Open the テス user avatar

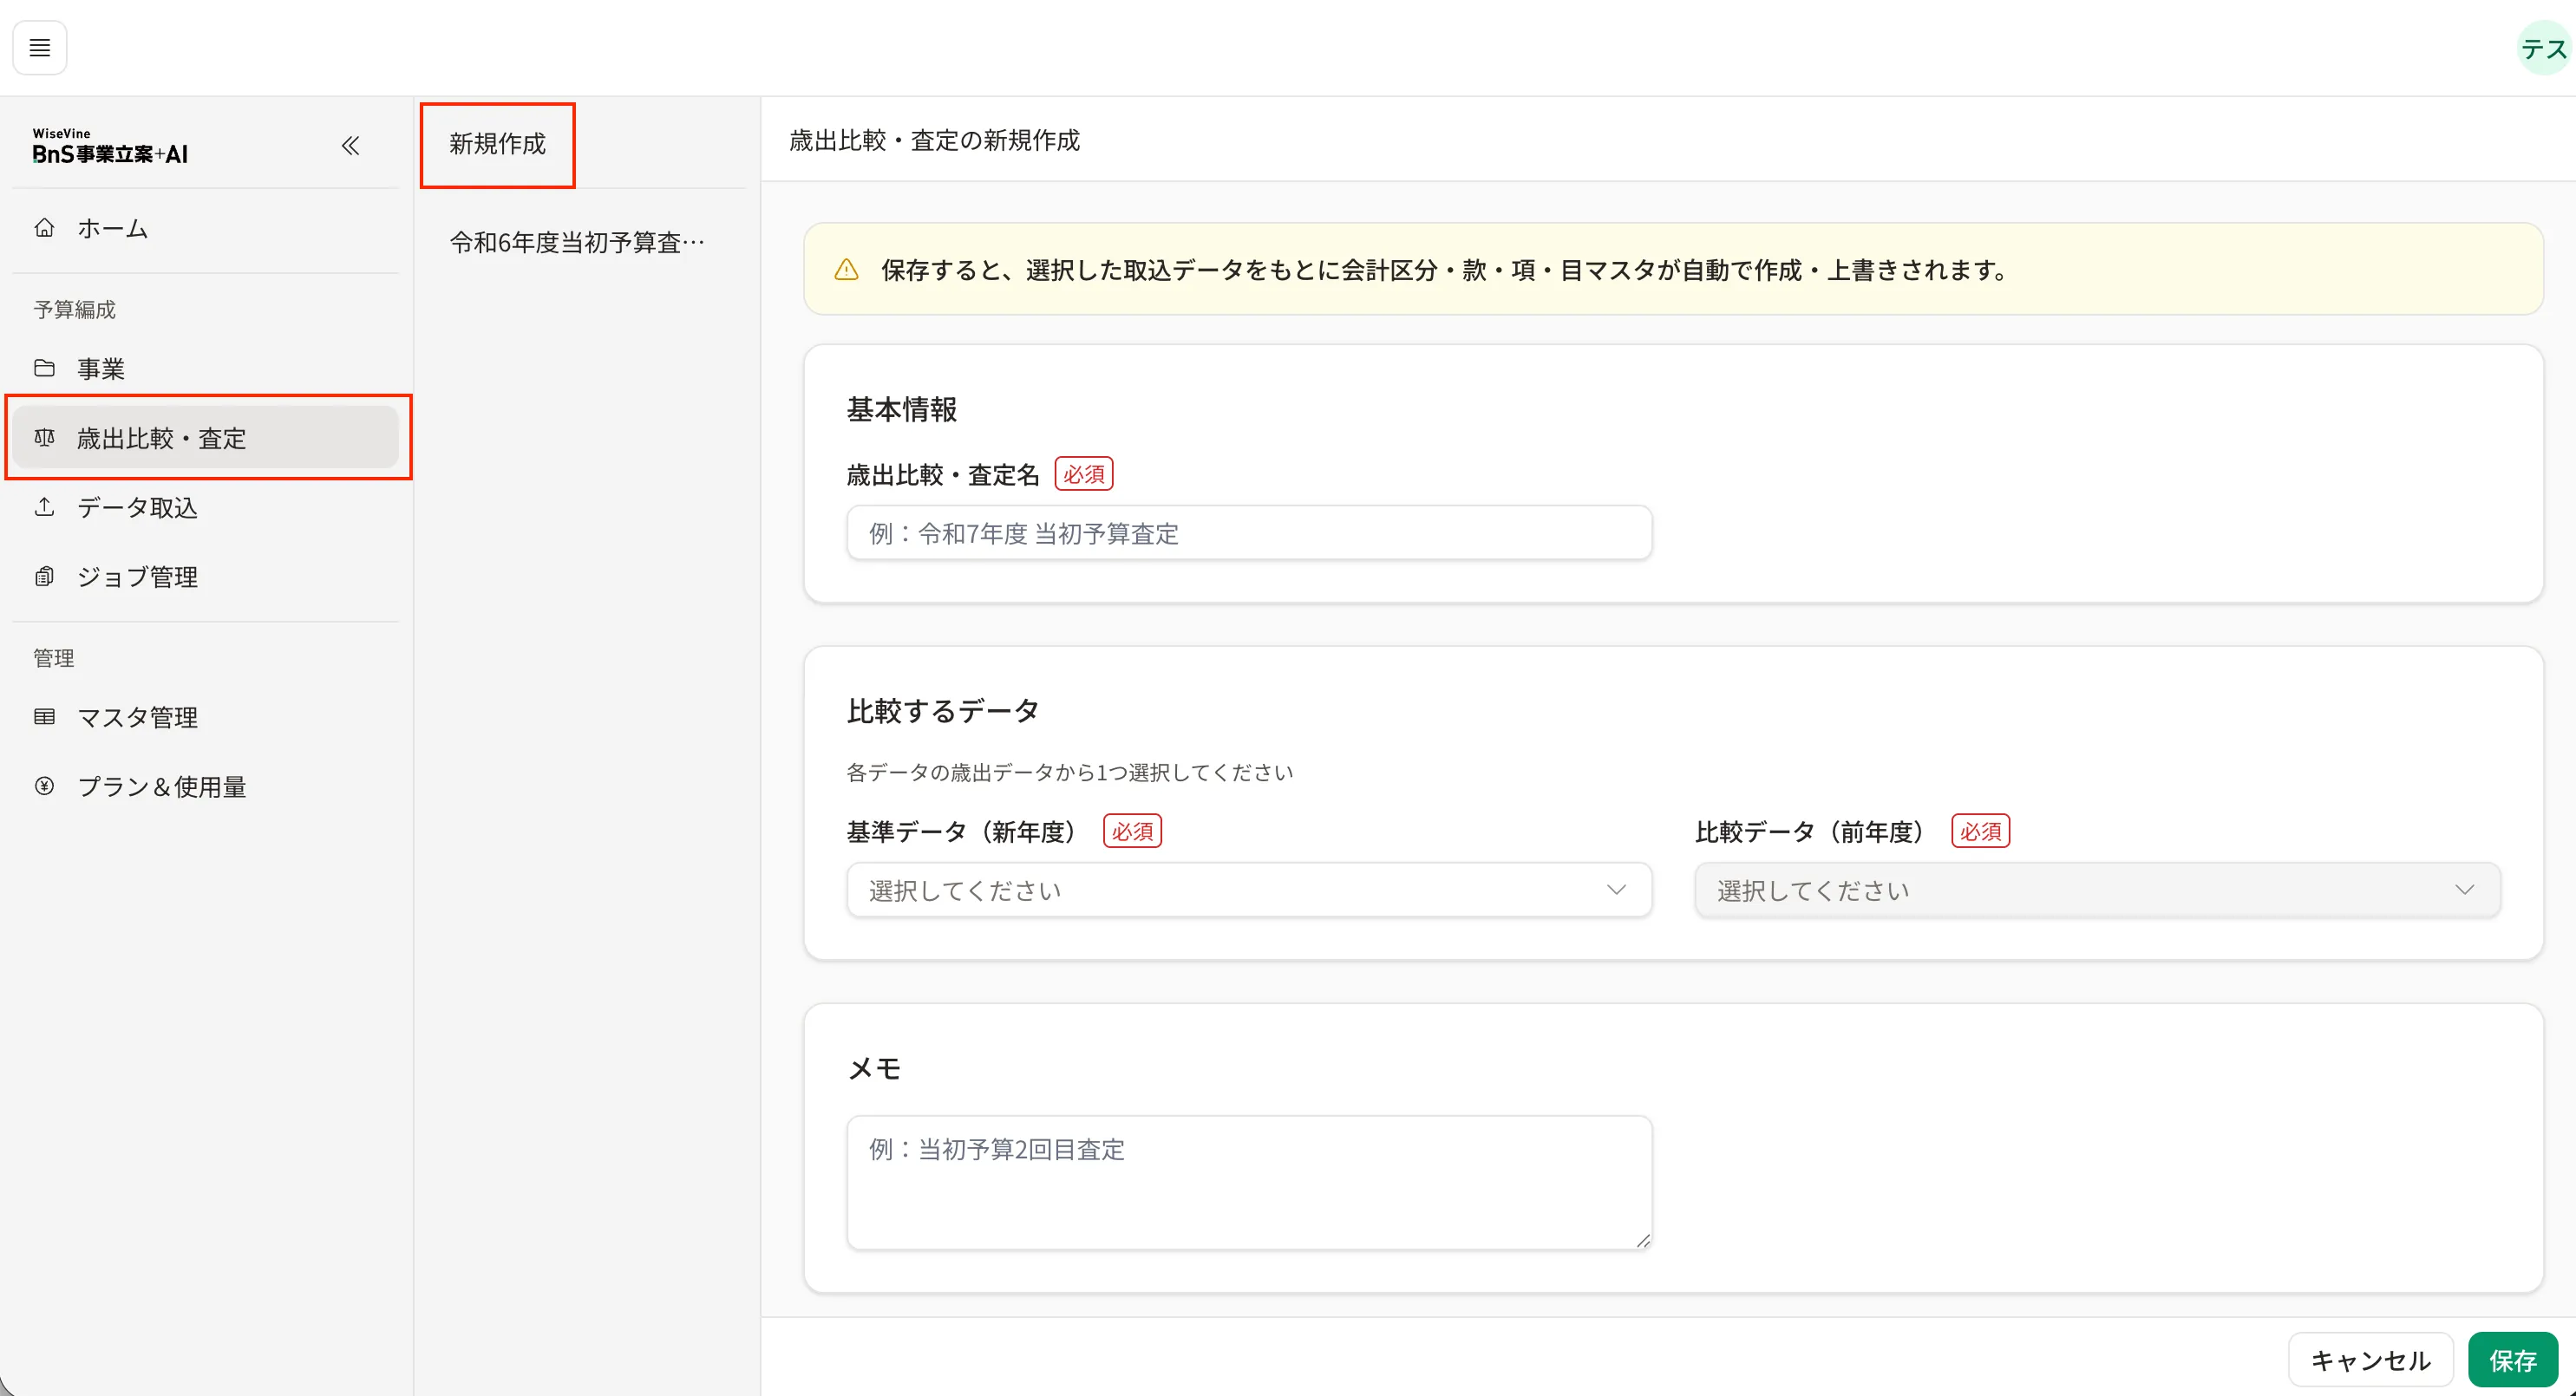[x=2545, y=48]
